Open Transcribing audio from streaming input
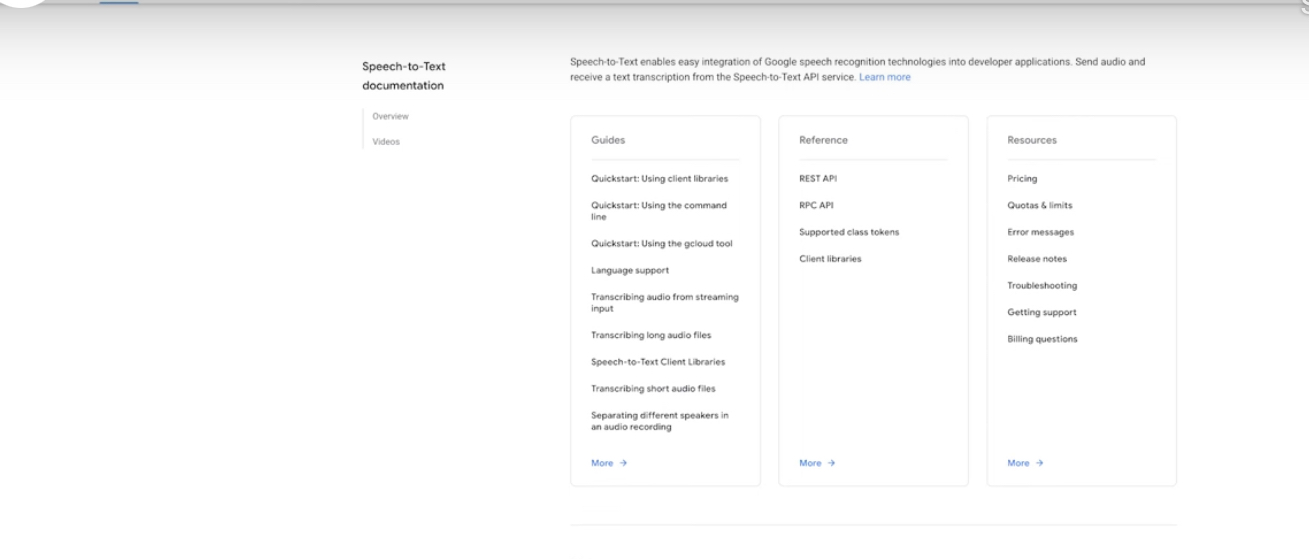The height and width of the screenshot is (559, 1309). point(665,302)
